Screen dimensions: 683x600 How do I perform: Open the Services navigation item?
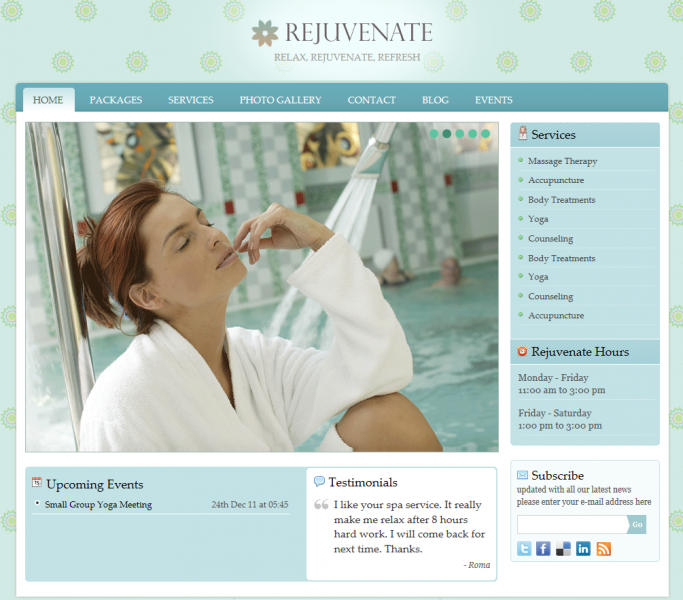[x=191, y=100]
